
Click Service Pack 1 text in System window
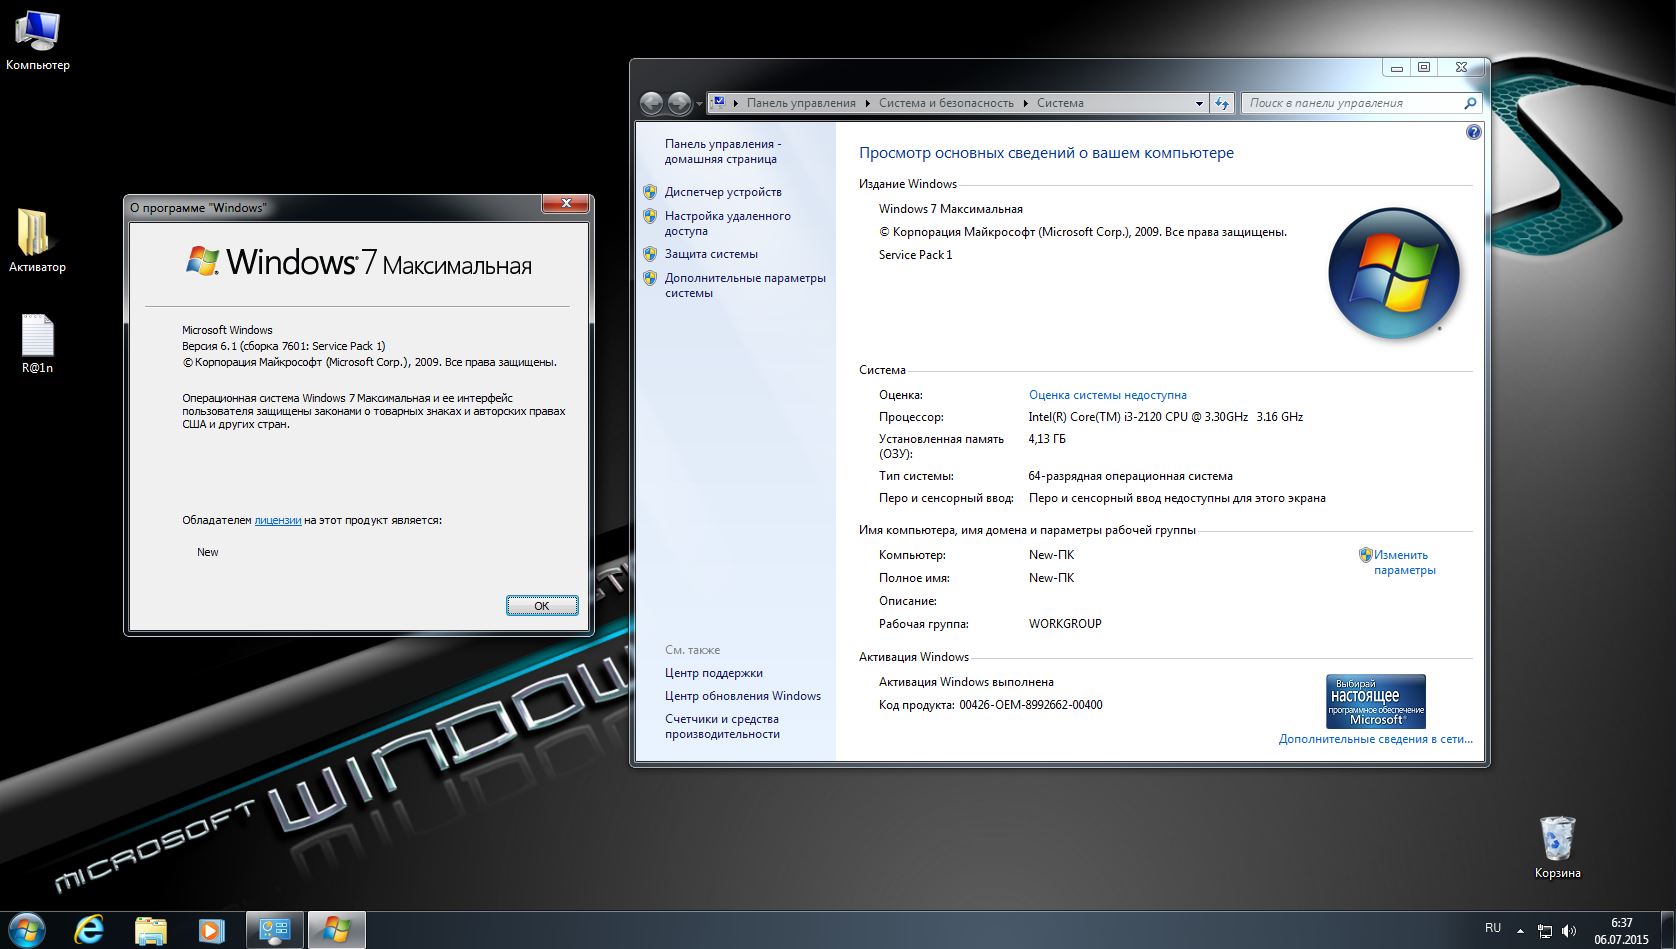click(915, 255)
